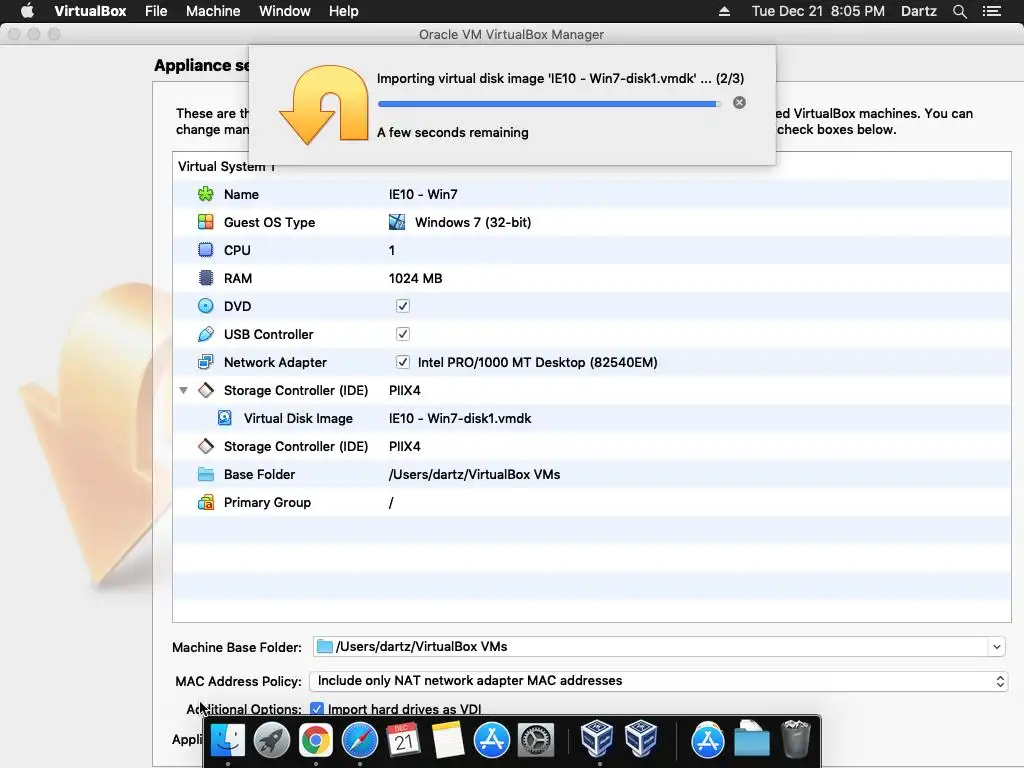The image size is (1024, 768).
Task: Select the CPU count value 1
Action: (392, 250)
